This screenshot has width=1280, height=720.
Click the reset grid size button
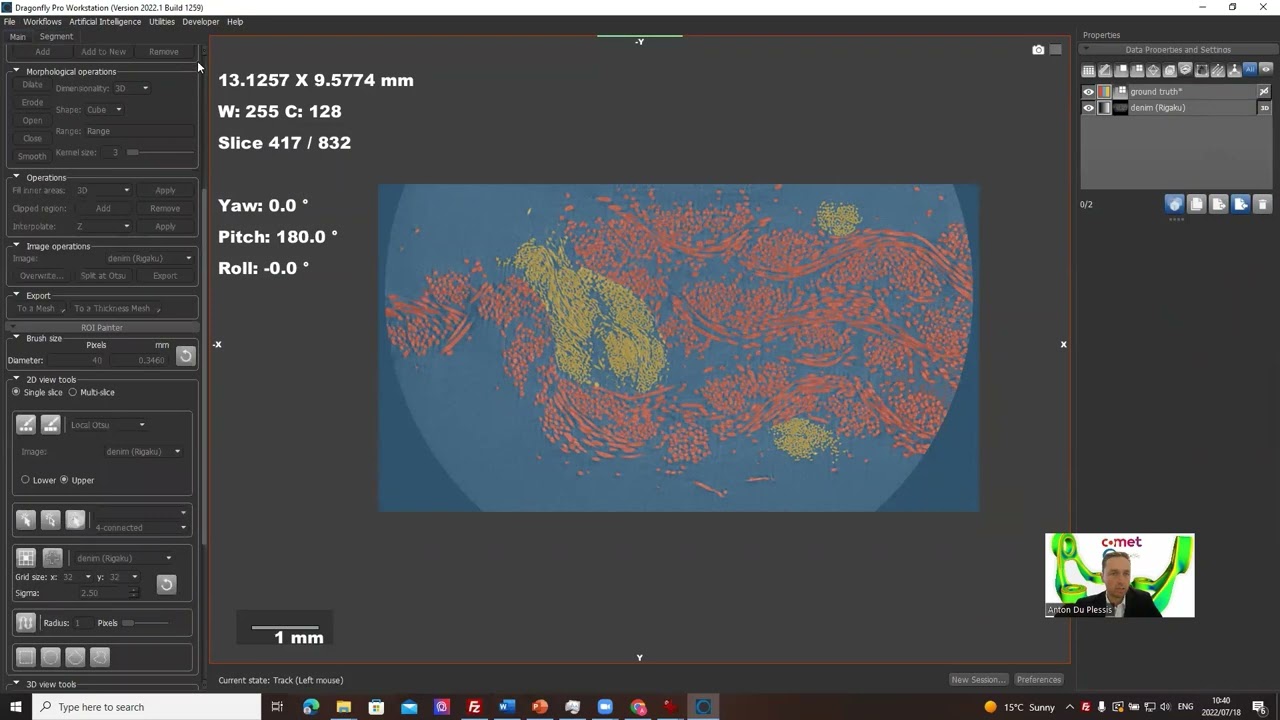166,584
